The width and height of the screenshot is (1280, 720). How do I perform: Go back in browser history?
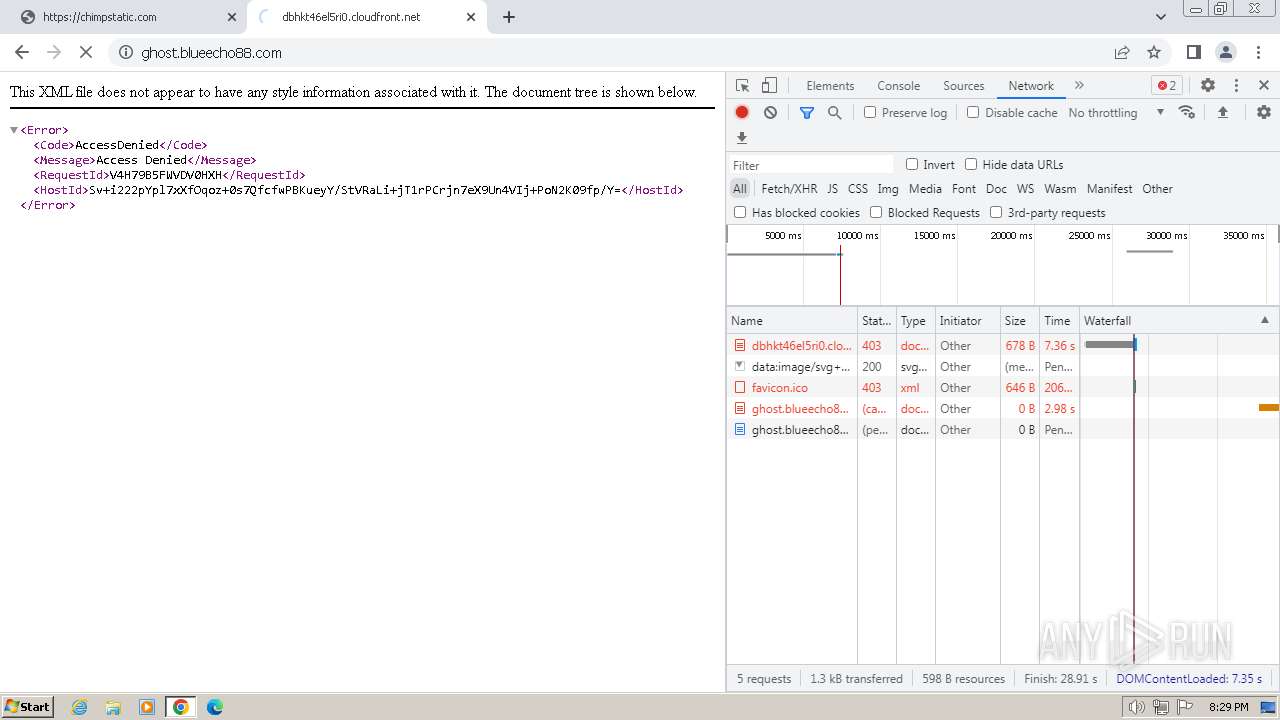coord(22,52)
